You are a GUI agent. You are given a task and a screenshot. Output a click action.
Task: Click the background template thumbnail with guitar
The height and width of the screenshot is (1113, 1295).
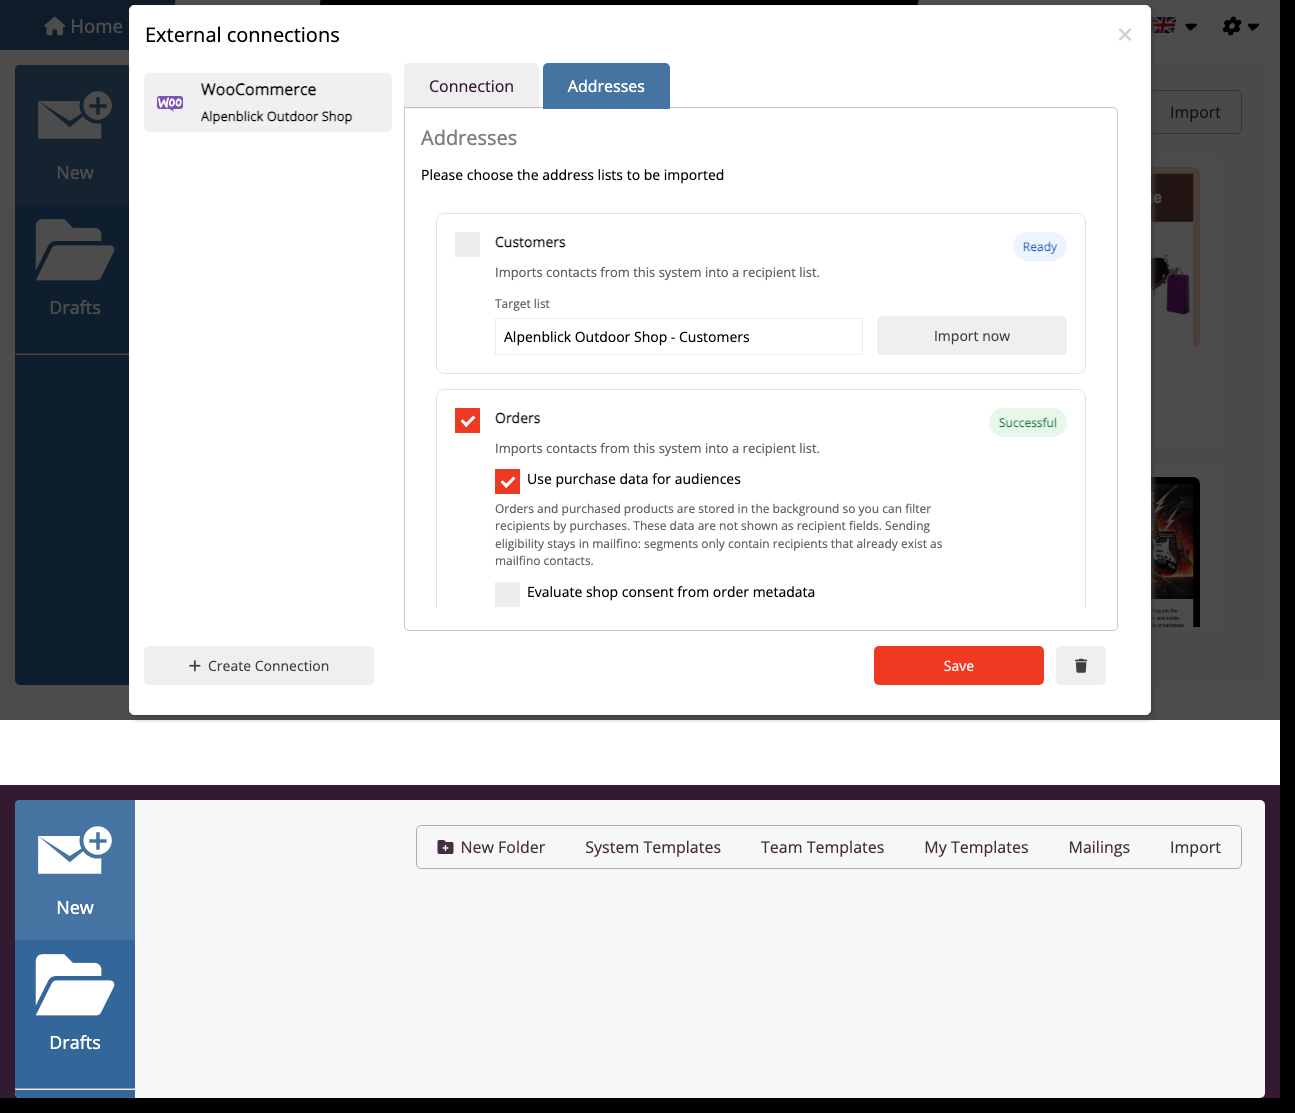point(1175,552)
